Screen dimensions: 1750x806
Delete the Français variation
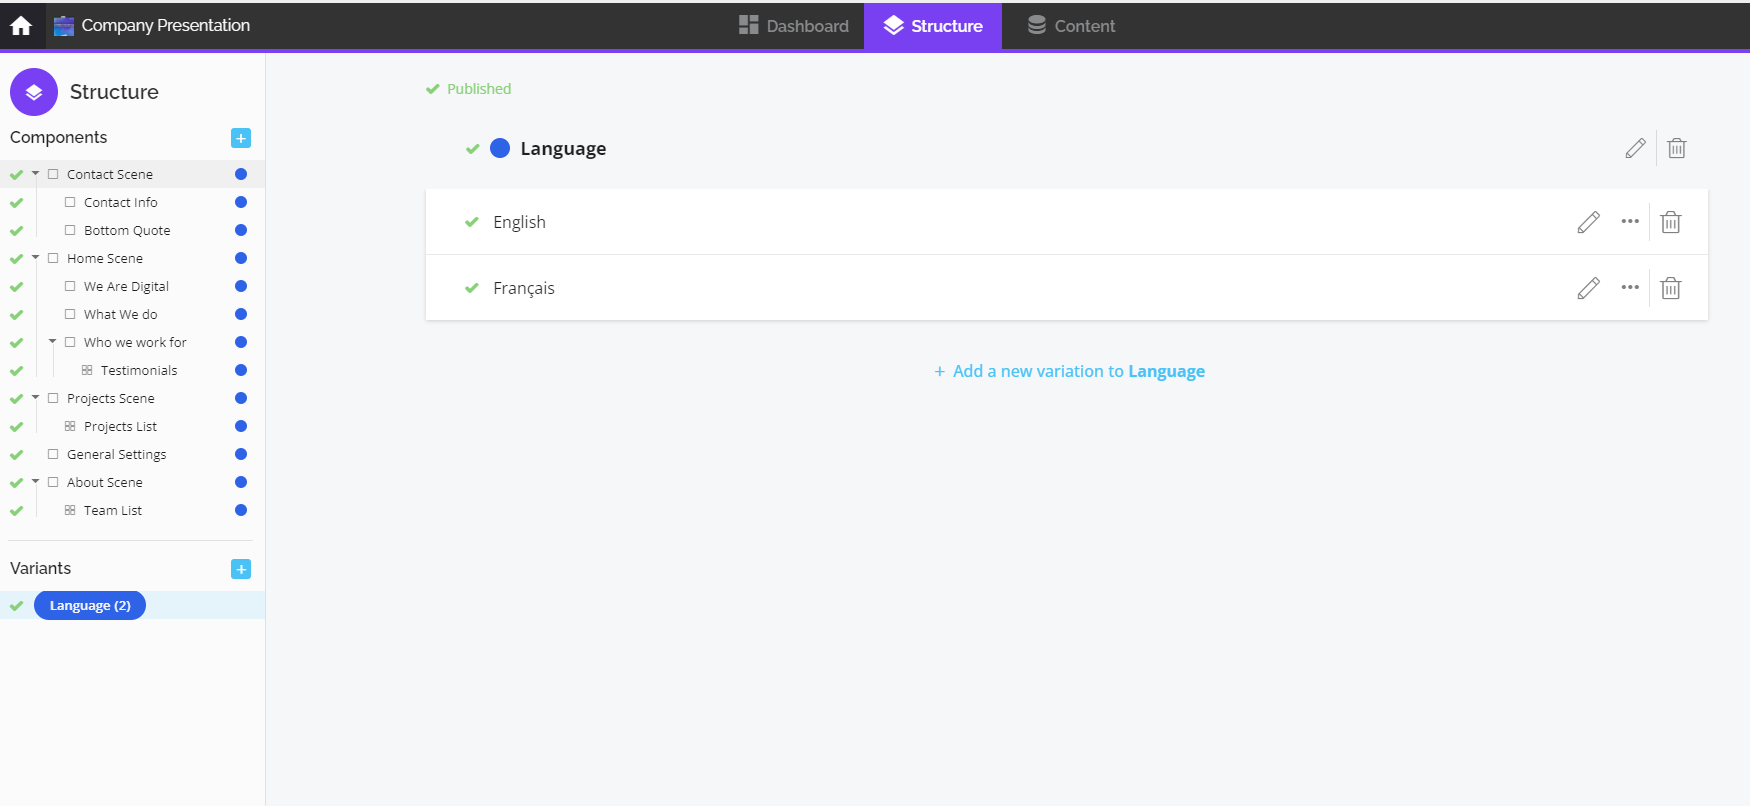pos(1671,288)
